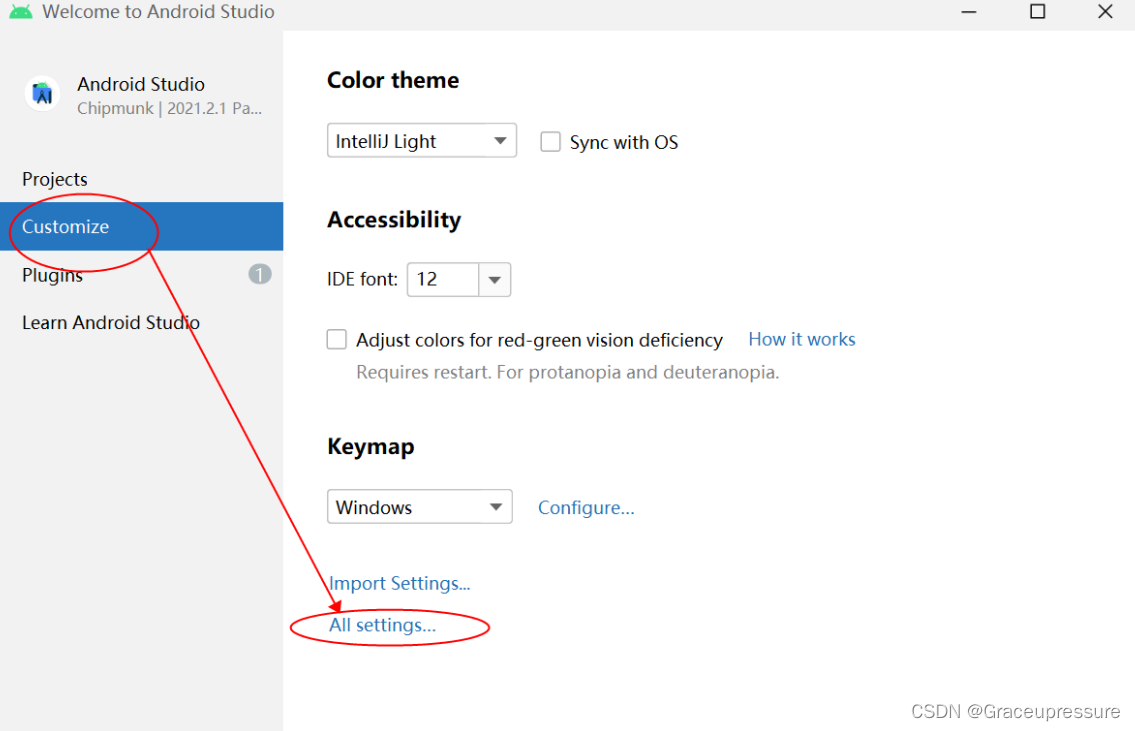The image size is (1135, 731).
Task: Minimize the Welcome to Android Studio window
Action: (x=969, y=12)
